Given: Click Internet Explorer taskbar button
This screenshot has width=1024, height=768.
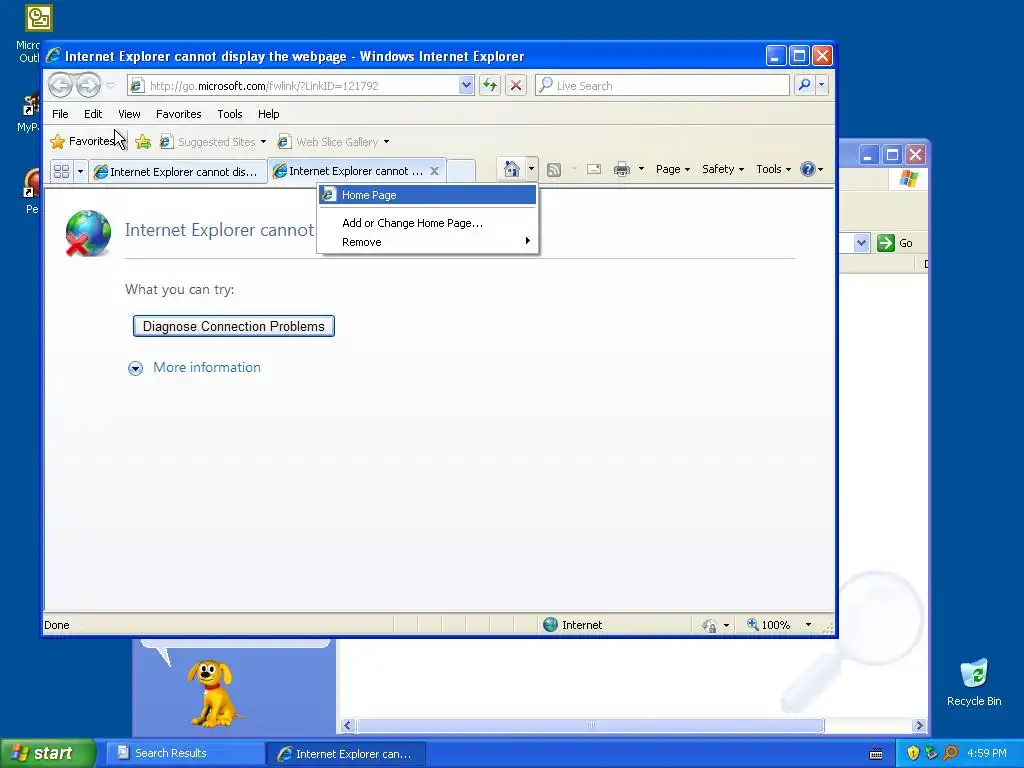Looking at the screenshot, I should 346,754.
